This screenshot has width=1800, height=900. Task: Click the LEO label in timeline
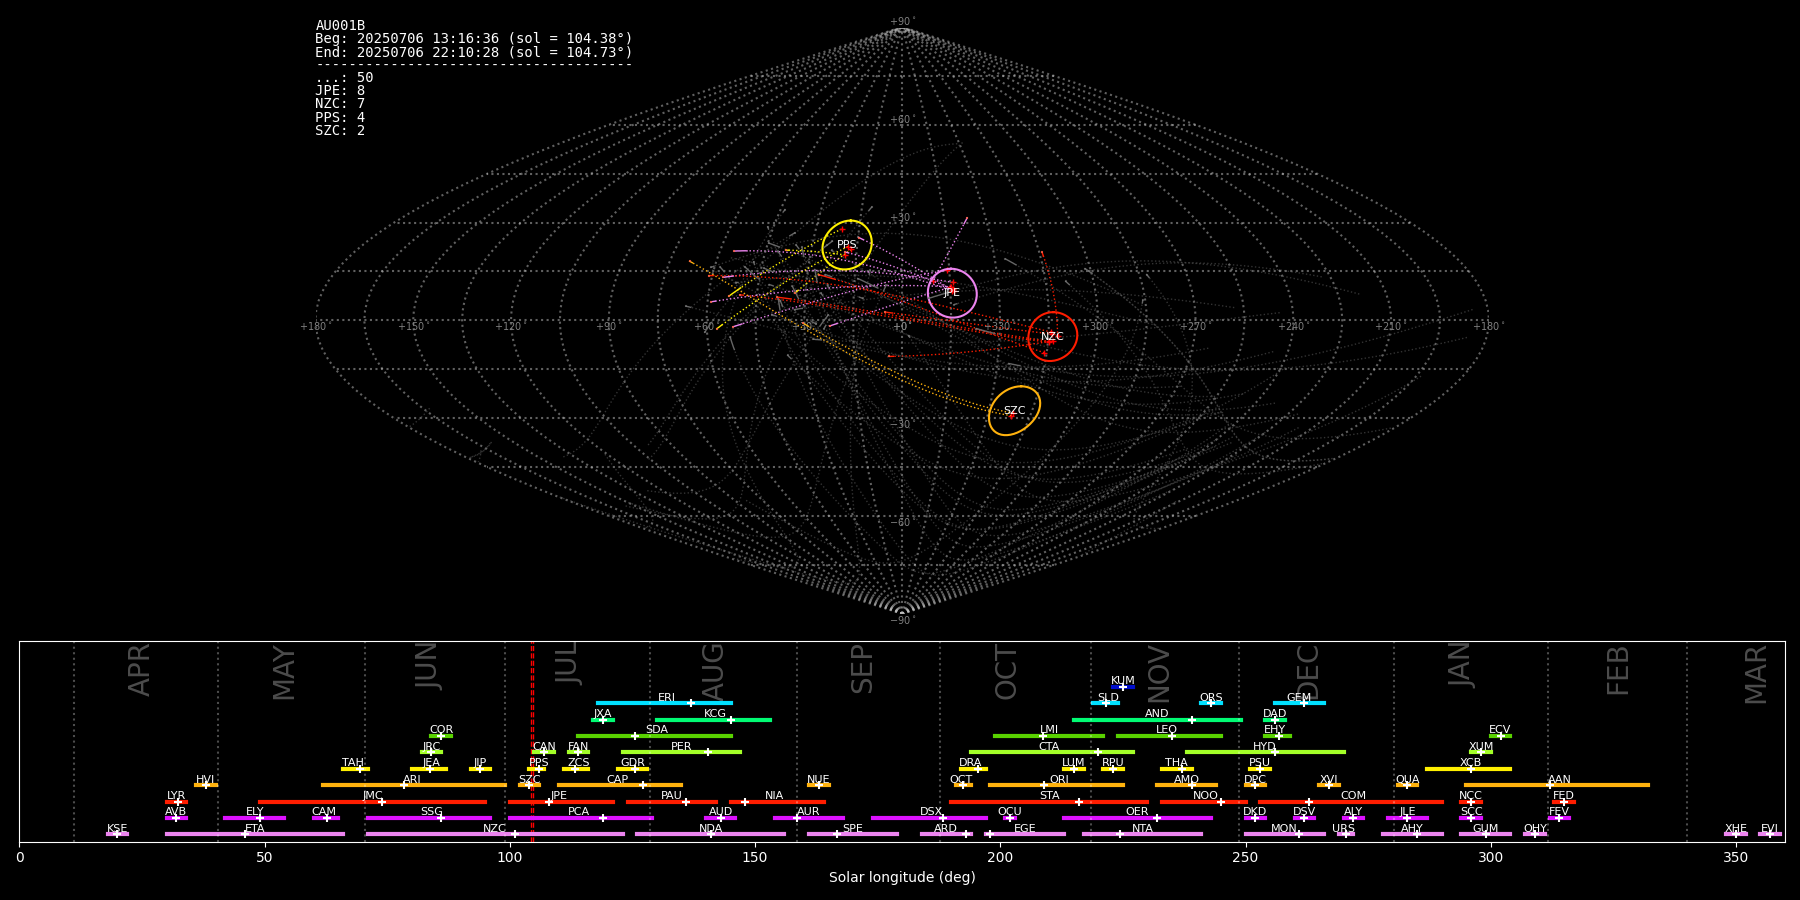coord(1166,730)
